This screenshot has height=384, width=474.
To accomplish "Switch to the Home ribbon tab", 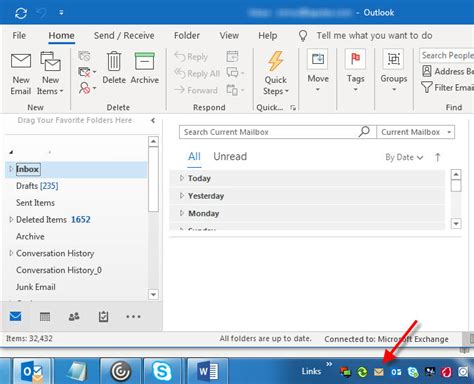I will [61, 35].
